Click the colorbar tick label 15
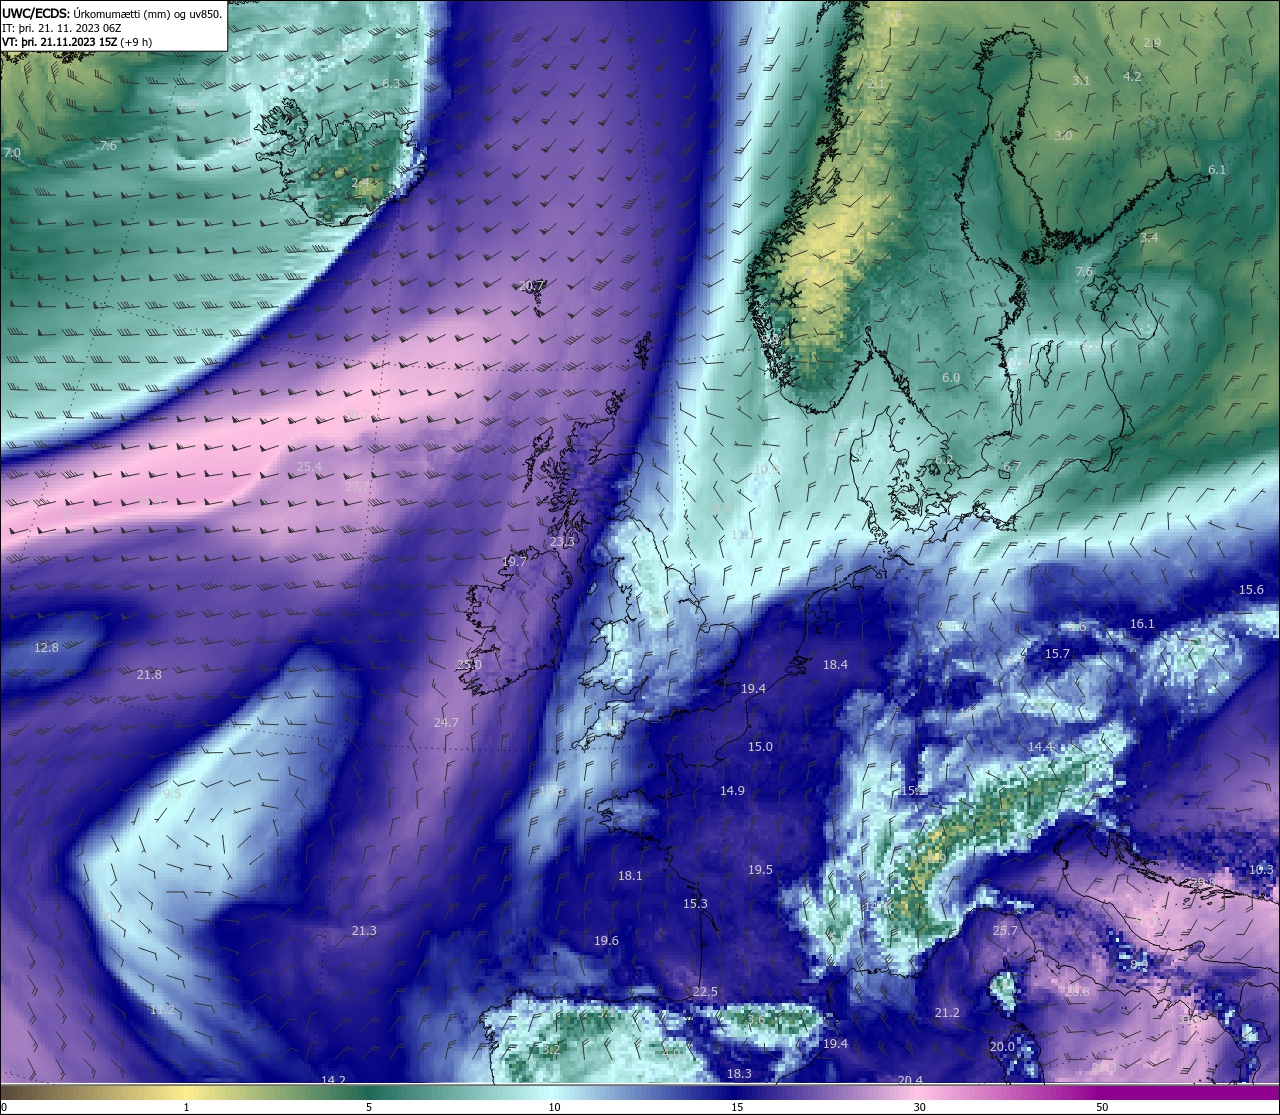Viewport: 1280px width, 1115px height. 737,1107
